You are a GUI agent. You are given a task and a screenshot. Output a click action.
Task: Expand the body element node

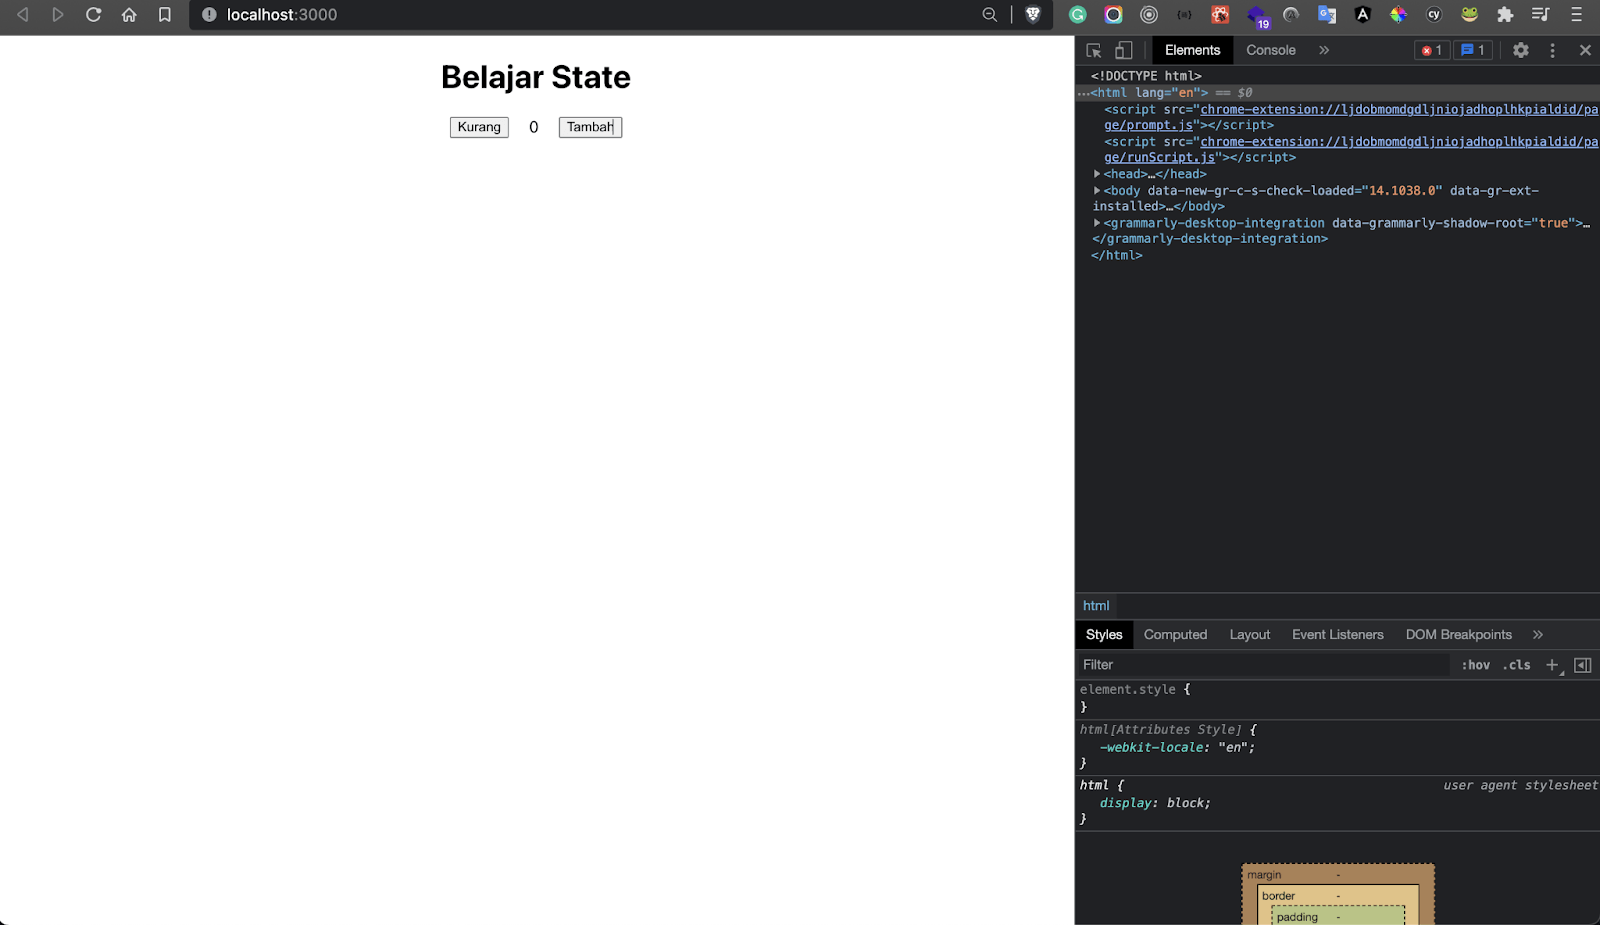[1097, 190]
